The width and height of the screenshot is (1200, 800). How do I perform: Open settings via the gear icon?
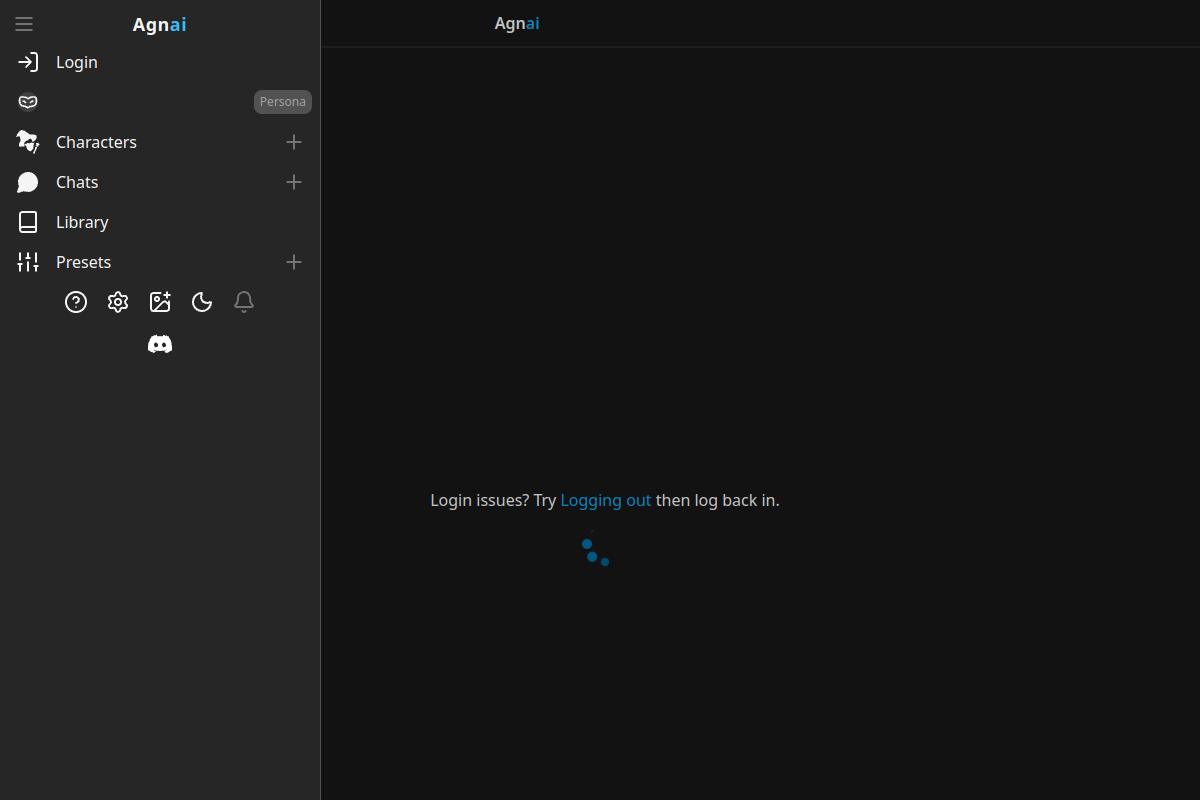pos(118,302)
